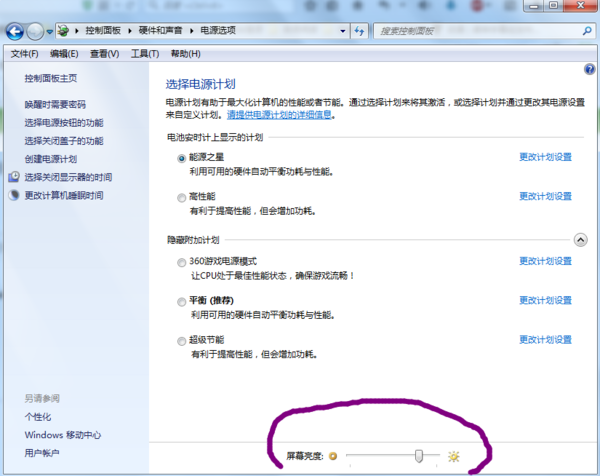Viewport: 600px width, 476px height.
Task: Click the dim brightness sun icon
Action: [x=333, y=456]
